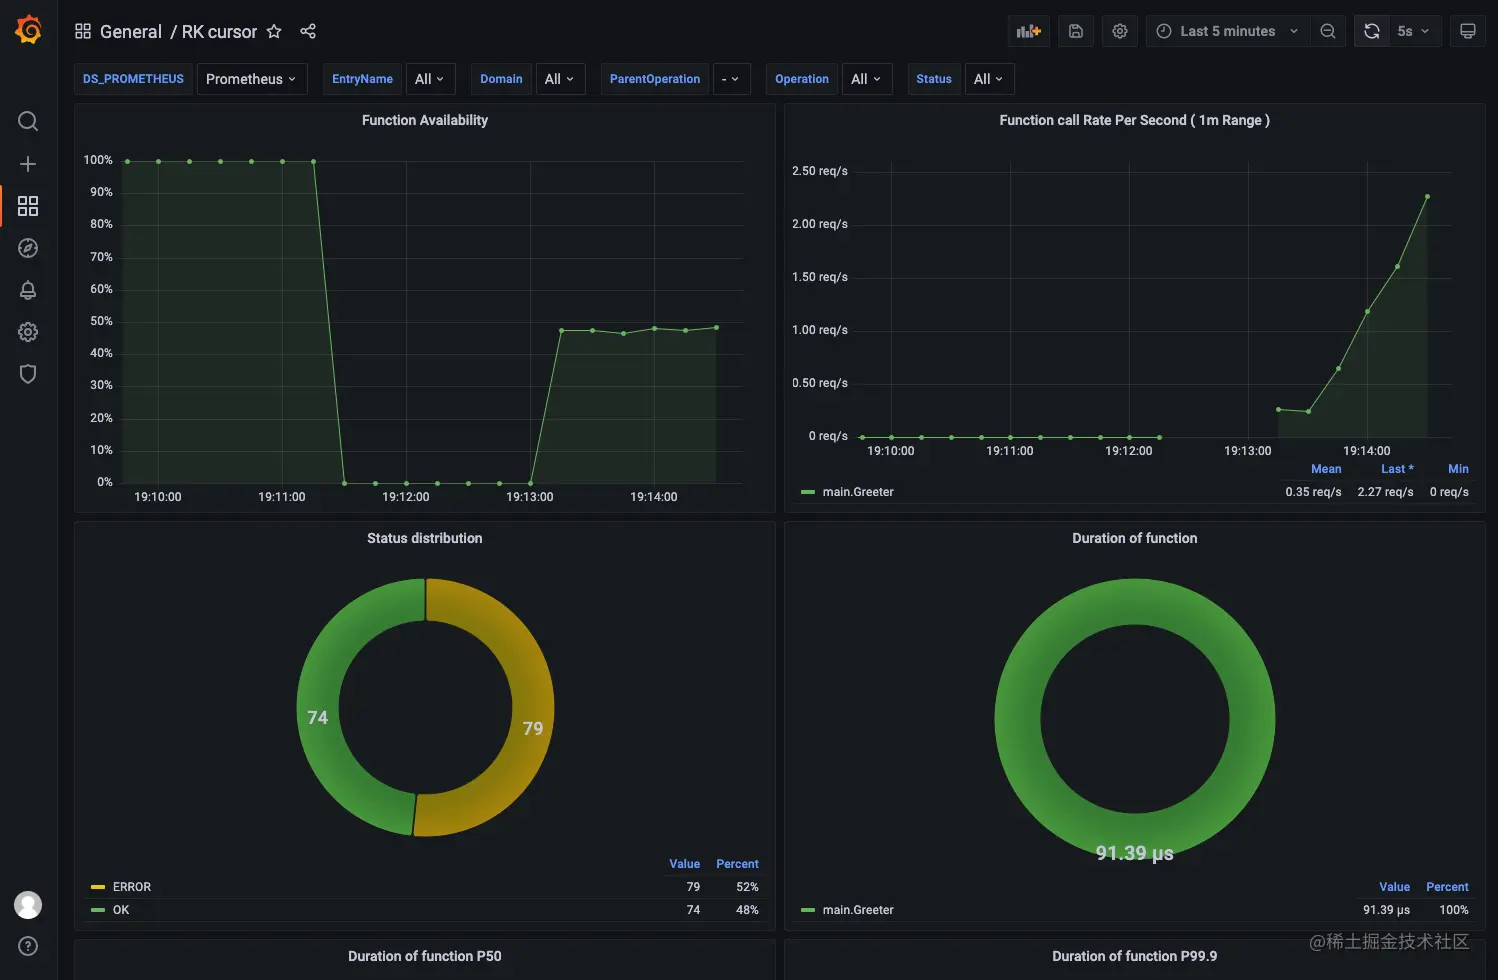Toggle main.Greeter series in call rate legend
Screen dimensions: 1498x980
[858, 492]
